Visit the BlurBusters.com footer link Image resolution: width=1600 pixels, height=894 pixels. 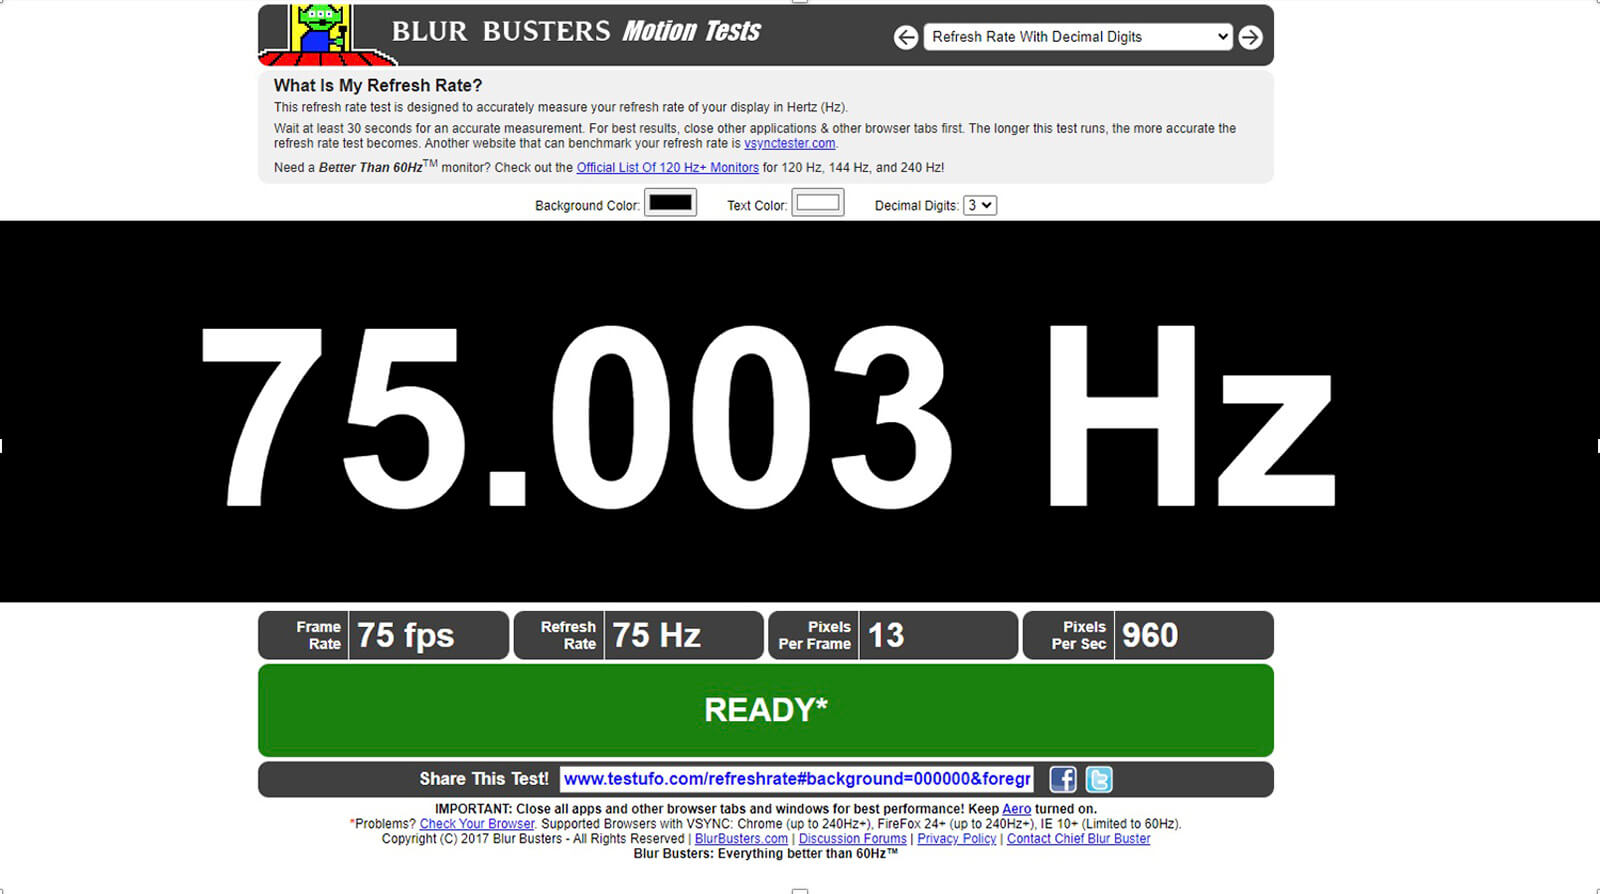pyautogui.click(x=741, y=839)
